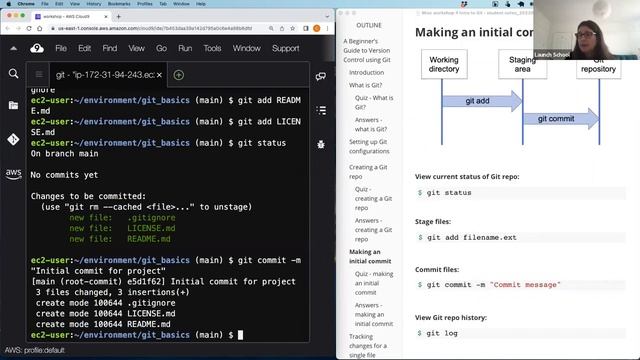This screenshot has width=640, height=360.
Task: Click the terminal prompt cursor line
Action: 137,335
